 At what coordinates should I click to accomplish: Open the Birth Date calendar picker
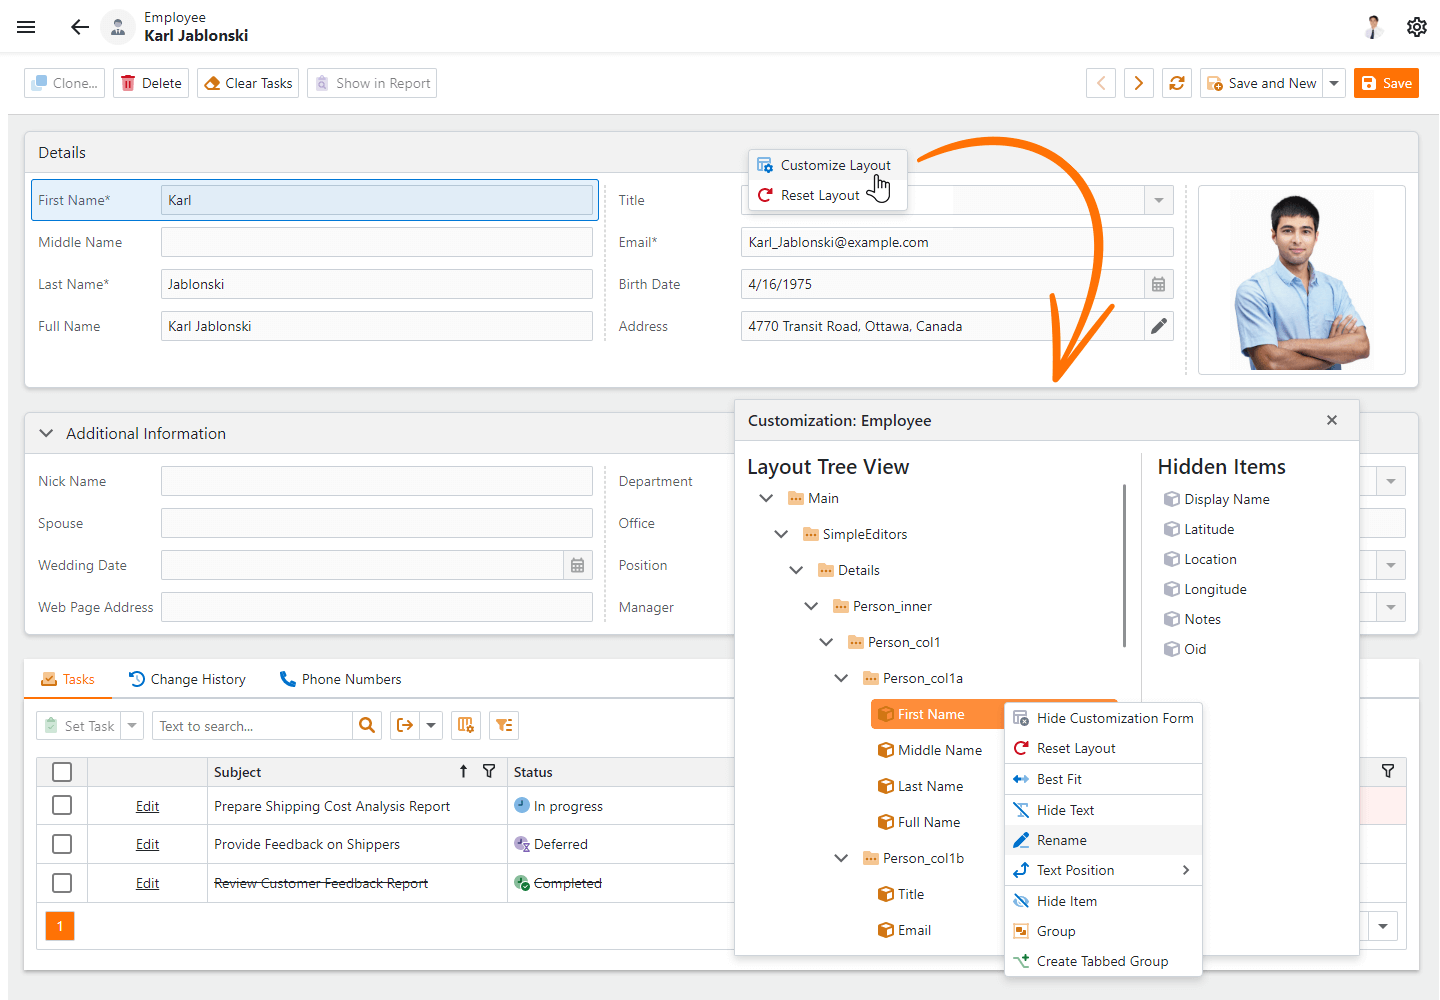tap(1158, 284)
